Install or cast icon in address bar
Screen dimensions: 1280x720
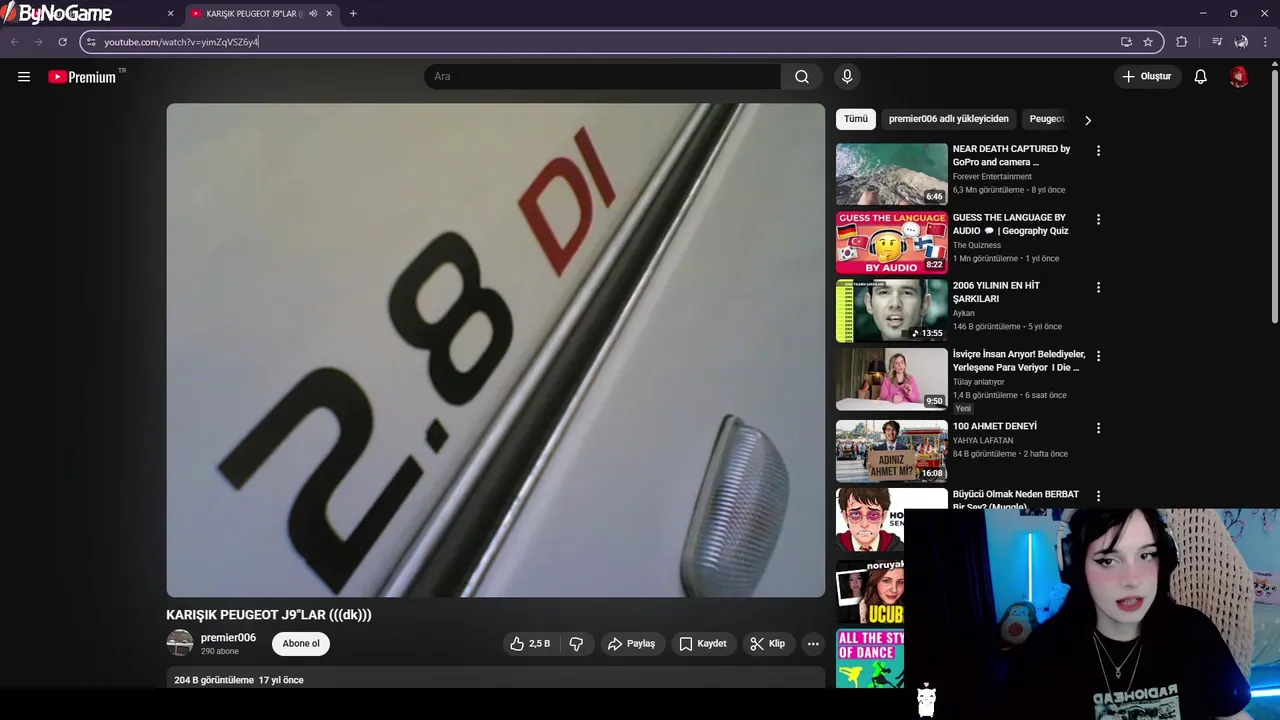pyautogui.click(x=1126, y=42)
